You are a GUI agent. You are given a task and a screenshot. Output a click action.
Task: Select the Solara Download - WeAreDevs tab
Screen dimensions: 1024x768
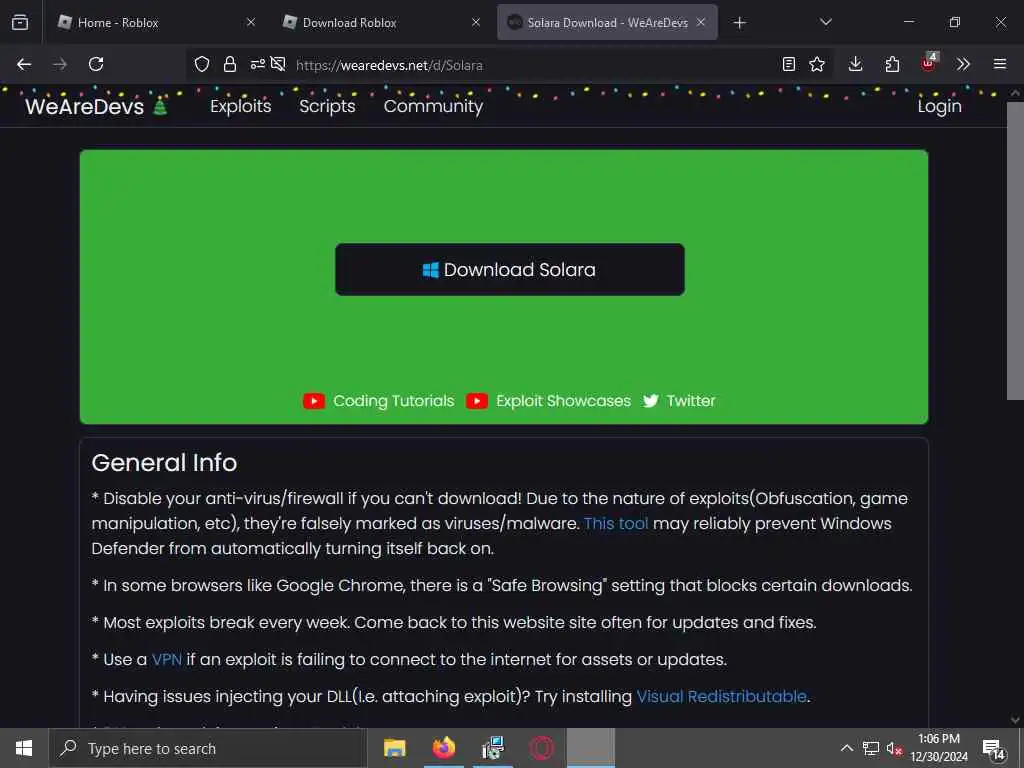click(607, 22)
